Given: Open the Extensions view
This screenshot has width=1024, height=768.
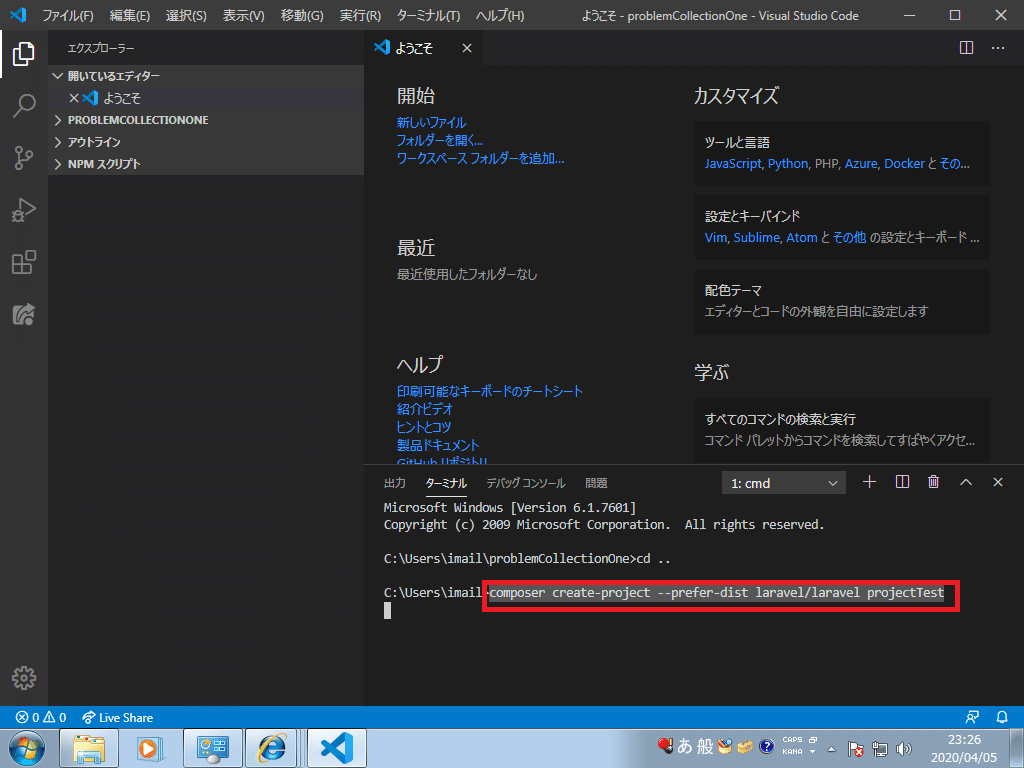Looking at the screenshot, I should pos(24,263).
